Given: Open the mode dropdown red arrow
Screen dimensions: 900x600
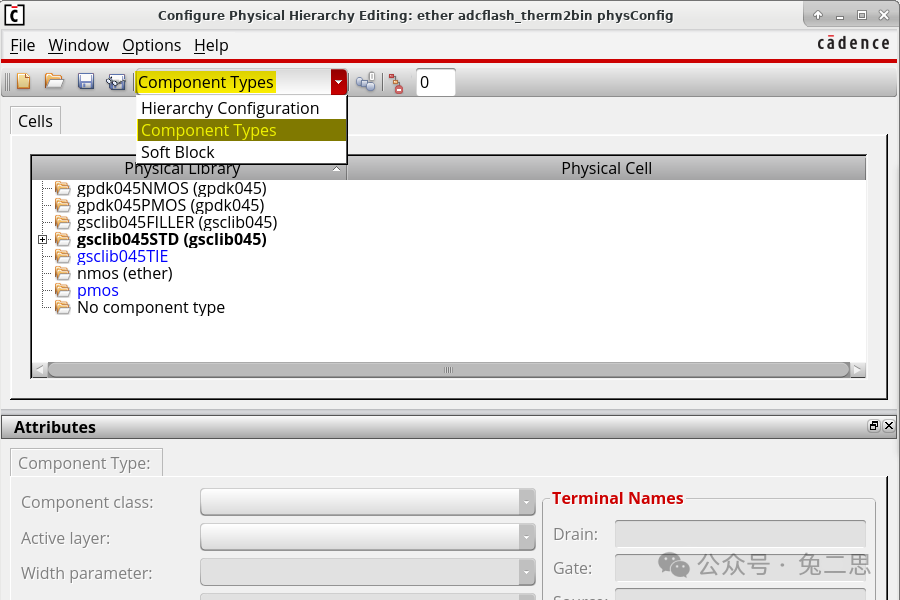Looking at the screenshot, I should click(339, 82).
